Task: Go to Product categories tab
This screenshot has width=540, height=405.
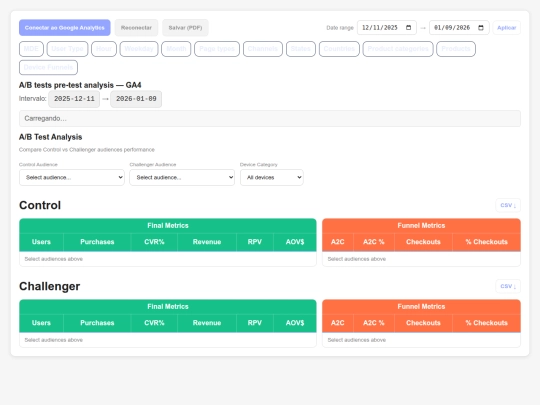Action: pos(398,49)
